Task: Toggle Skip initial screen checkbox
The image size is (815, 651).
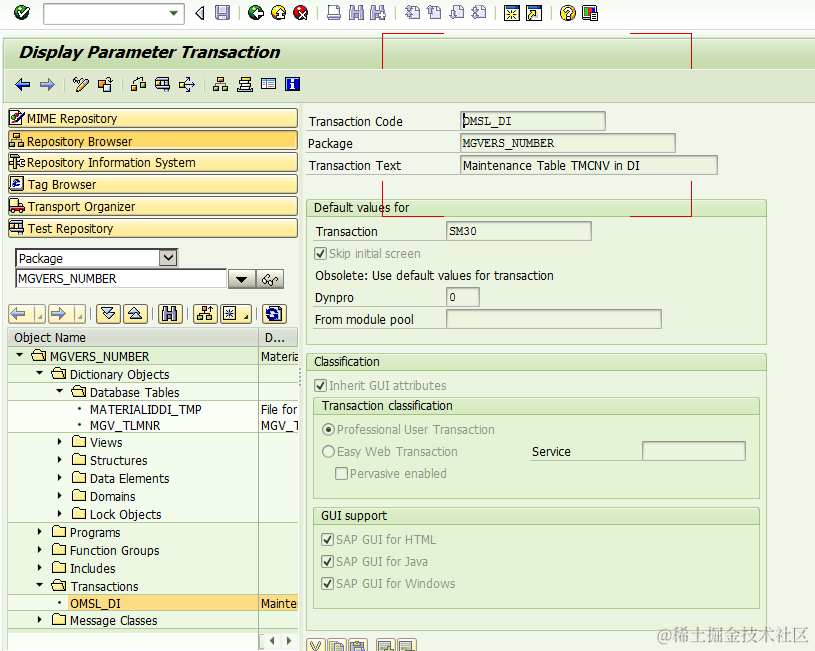Action: [321, 254]
